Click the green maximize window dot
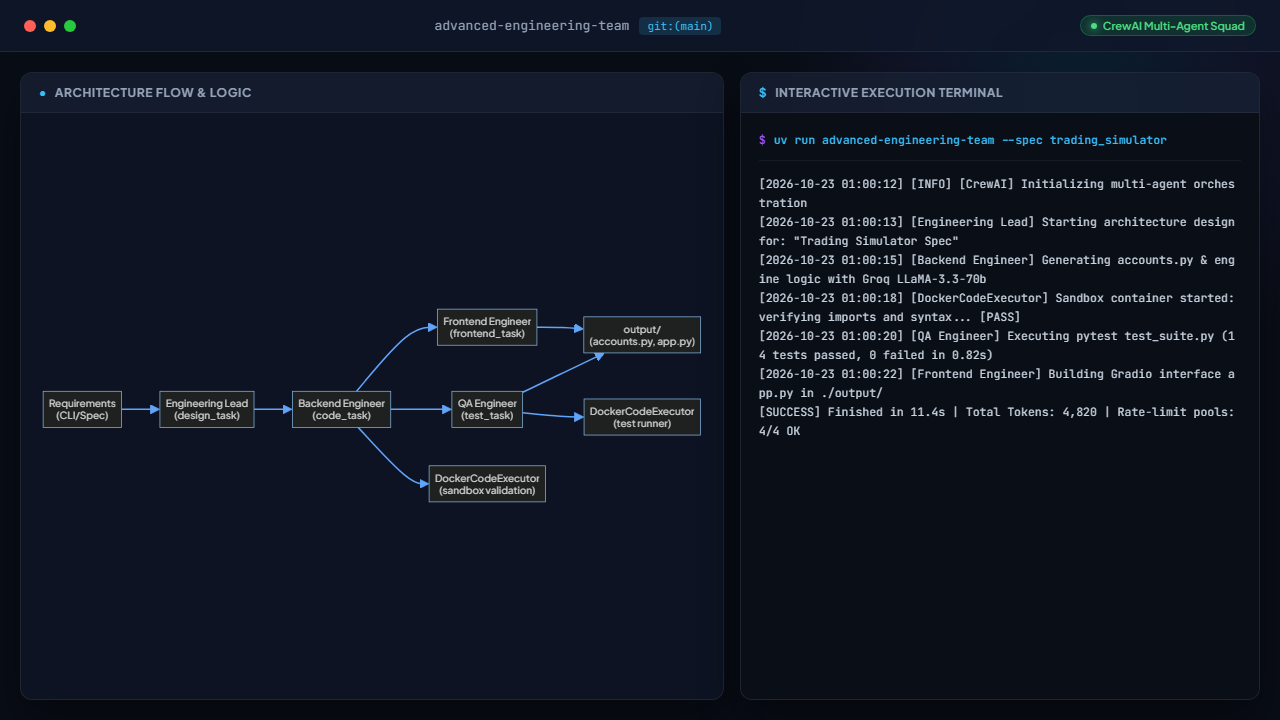Screen dimensions: 1280x720 (x=70, y=26)
